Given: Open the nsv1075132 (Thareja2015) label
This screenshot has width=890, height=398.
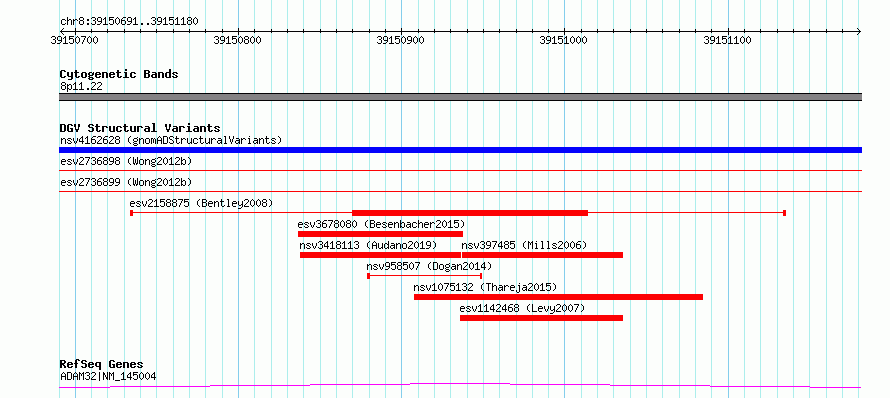Looking at the screenshot, I should tap(485, 287).
